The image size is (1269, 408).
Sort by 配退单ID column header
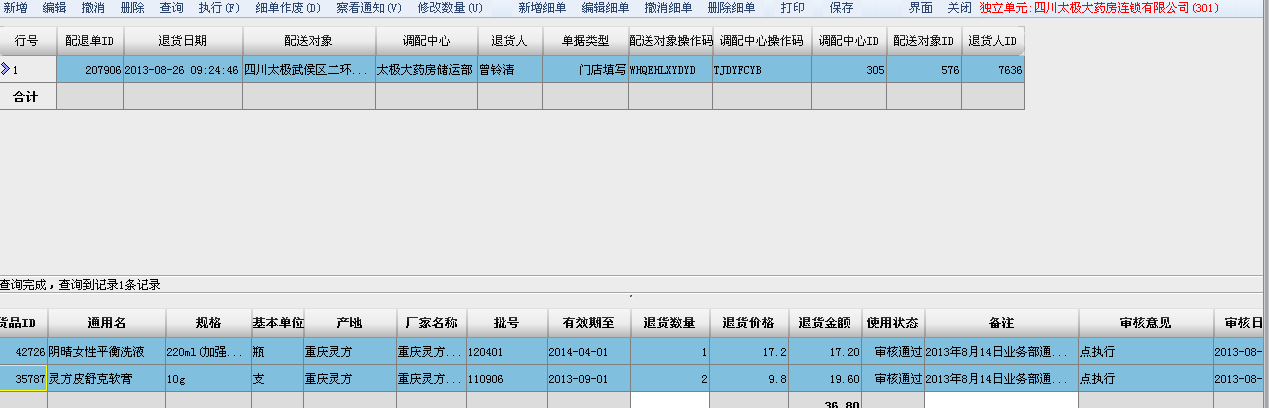tap(90, 41)
